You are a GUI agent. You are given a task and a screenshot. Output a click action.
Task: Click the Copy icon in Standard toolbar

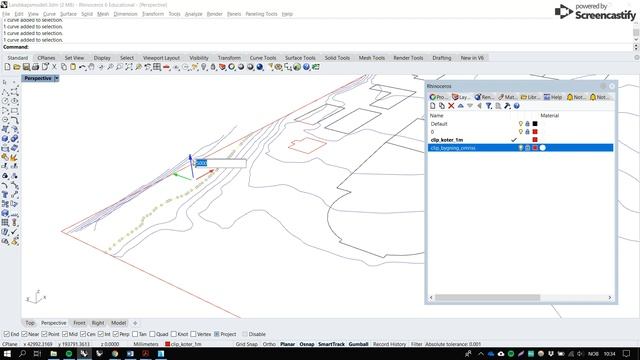click(64, 67)
